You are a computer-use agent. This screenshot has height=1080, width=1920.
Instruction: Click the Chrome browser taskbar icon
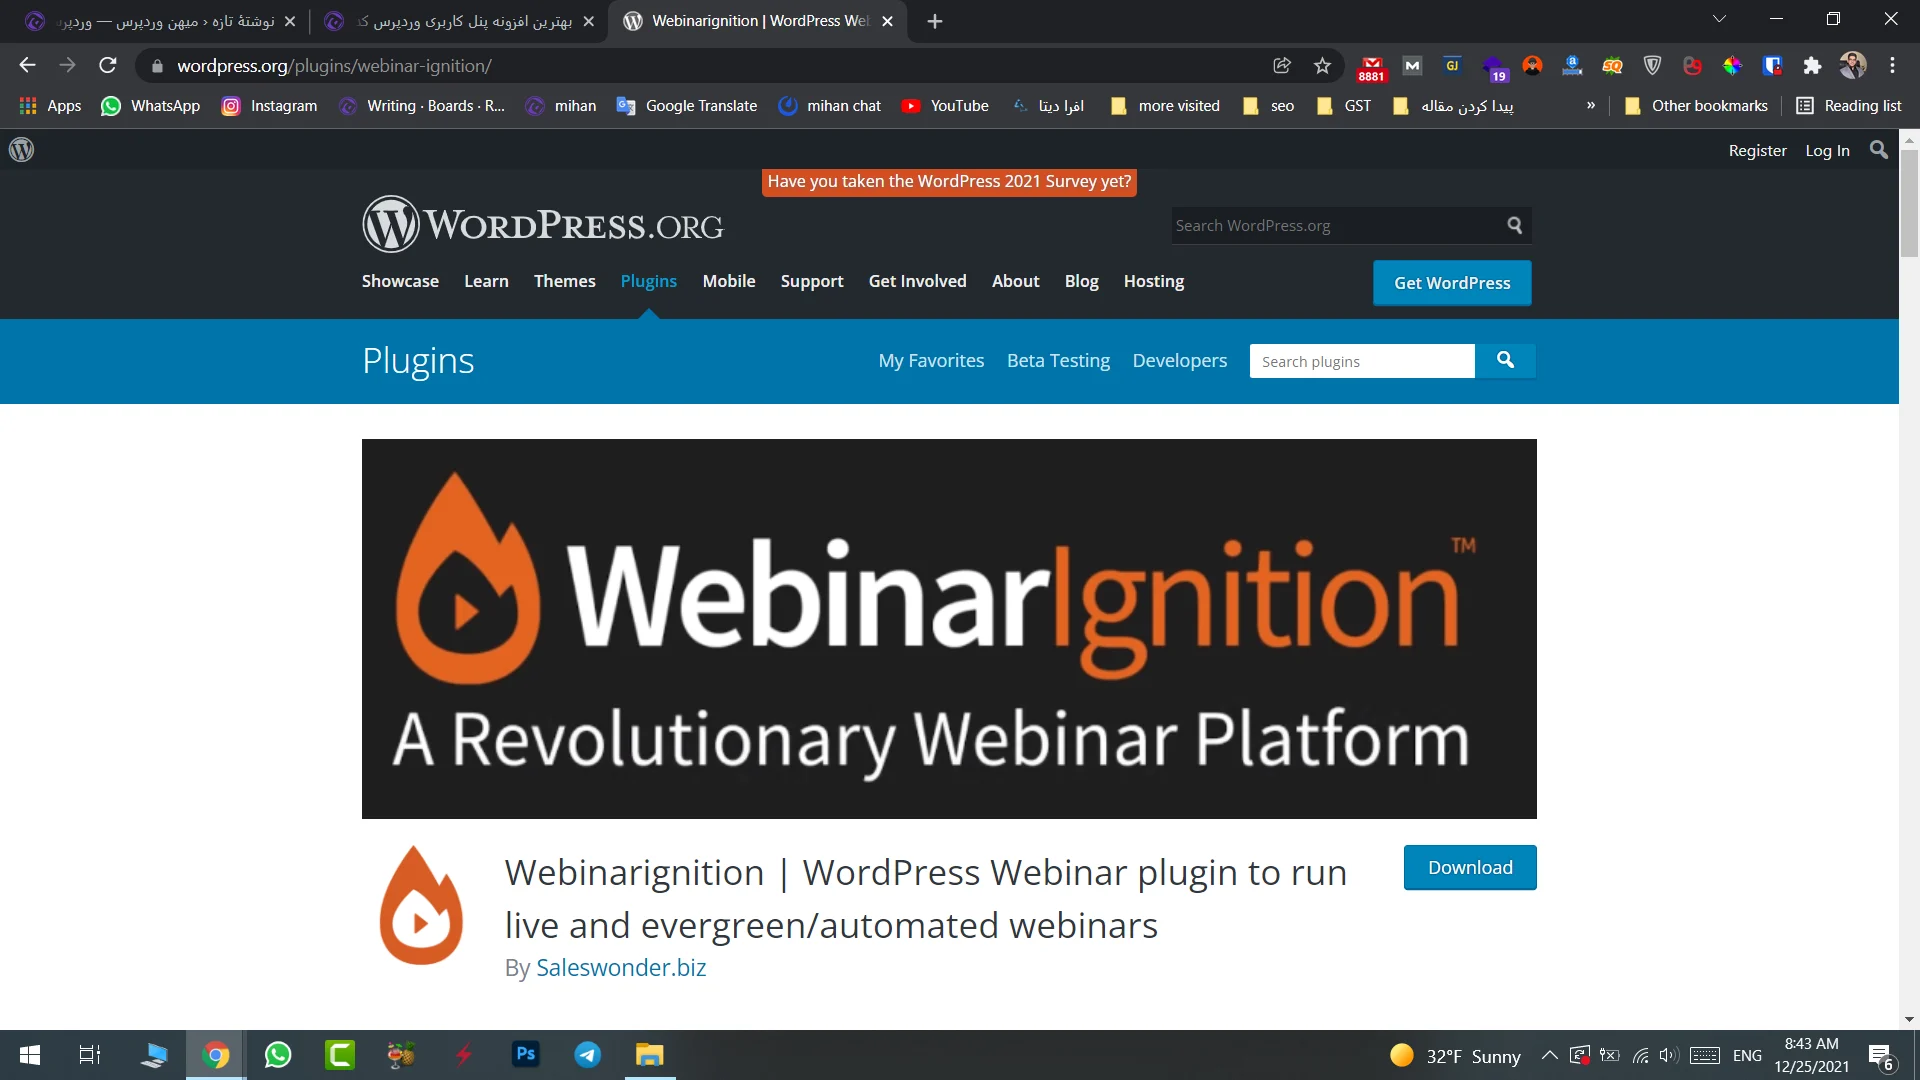pyautogui.click(x=218, y=1054)
